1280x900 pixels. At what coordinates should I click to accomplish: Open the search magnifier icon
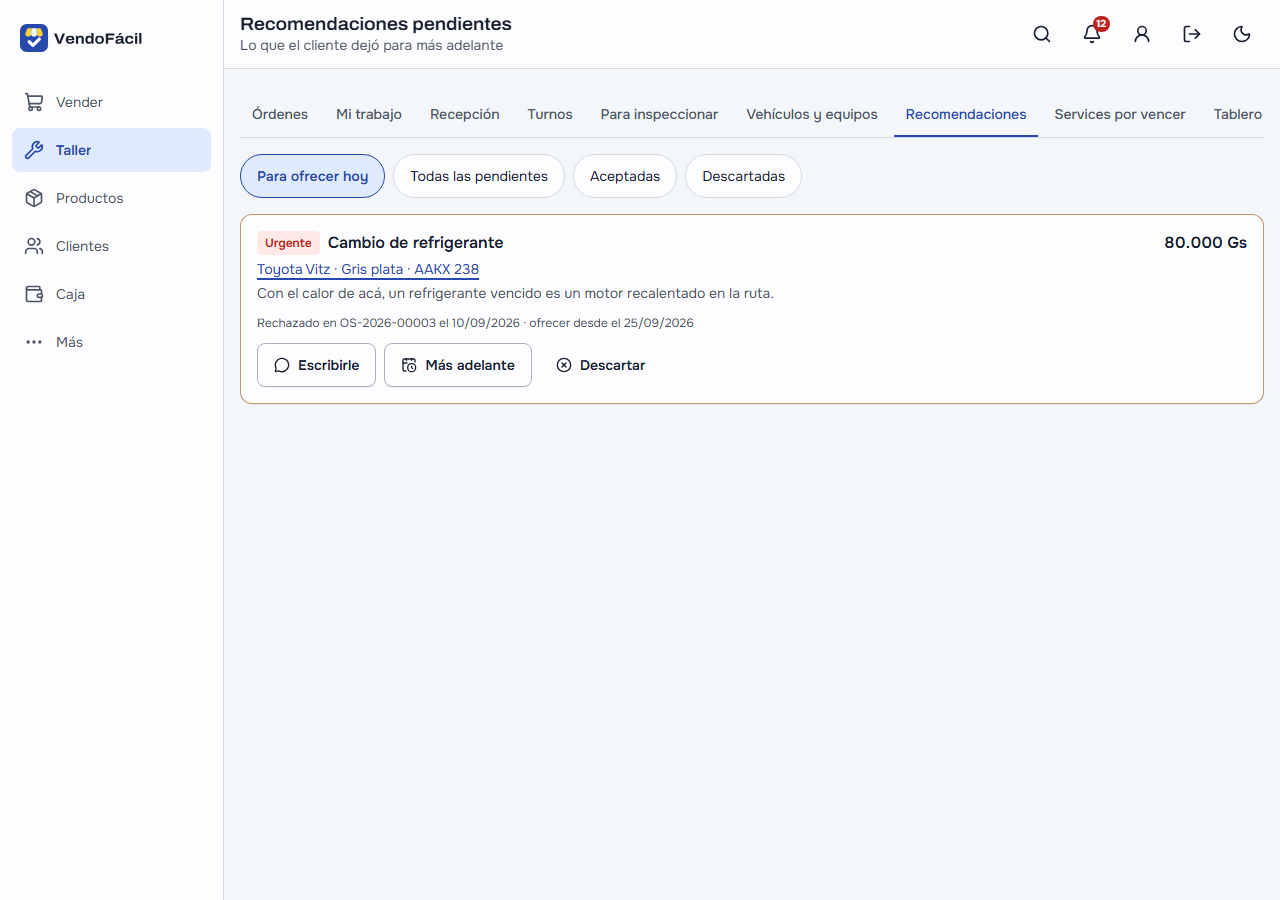pyautogui.click(x=1042, y=34)
